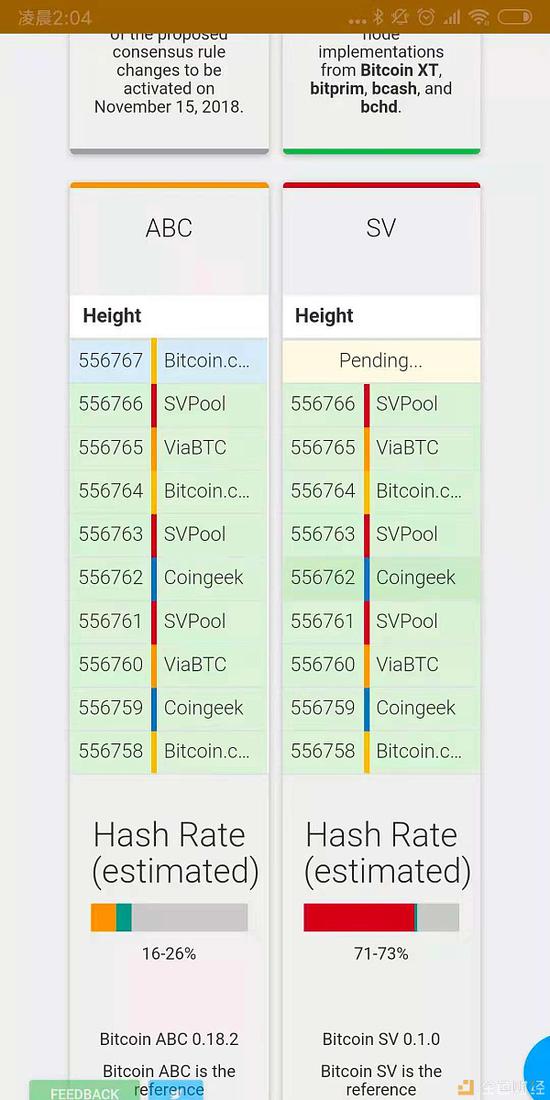This screenshot has width=550, height=1100.
Task: Tap the muted bell status icon
Action: tap(401, 17)
